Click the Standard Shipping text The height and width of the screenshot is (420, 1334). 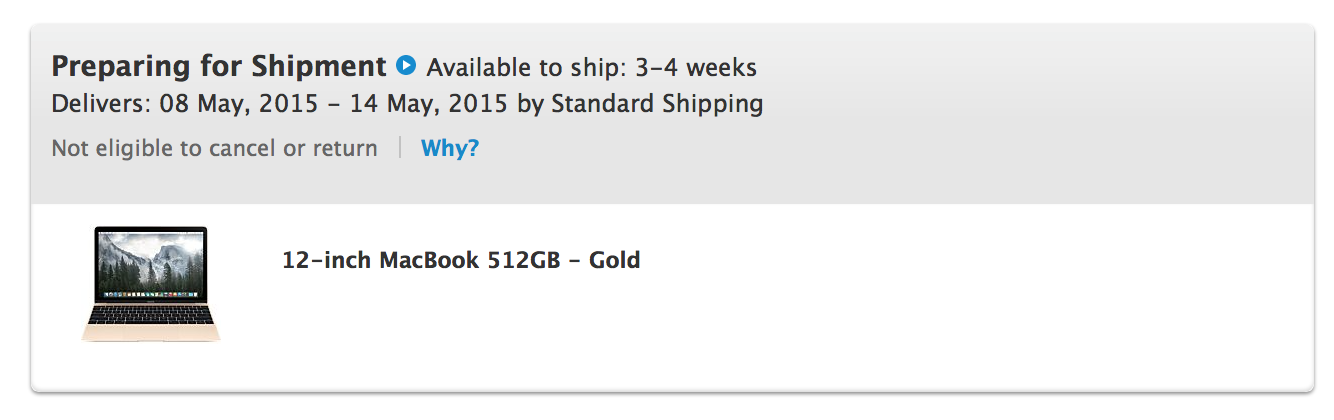click(x=657, y=104)
